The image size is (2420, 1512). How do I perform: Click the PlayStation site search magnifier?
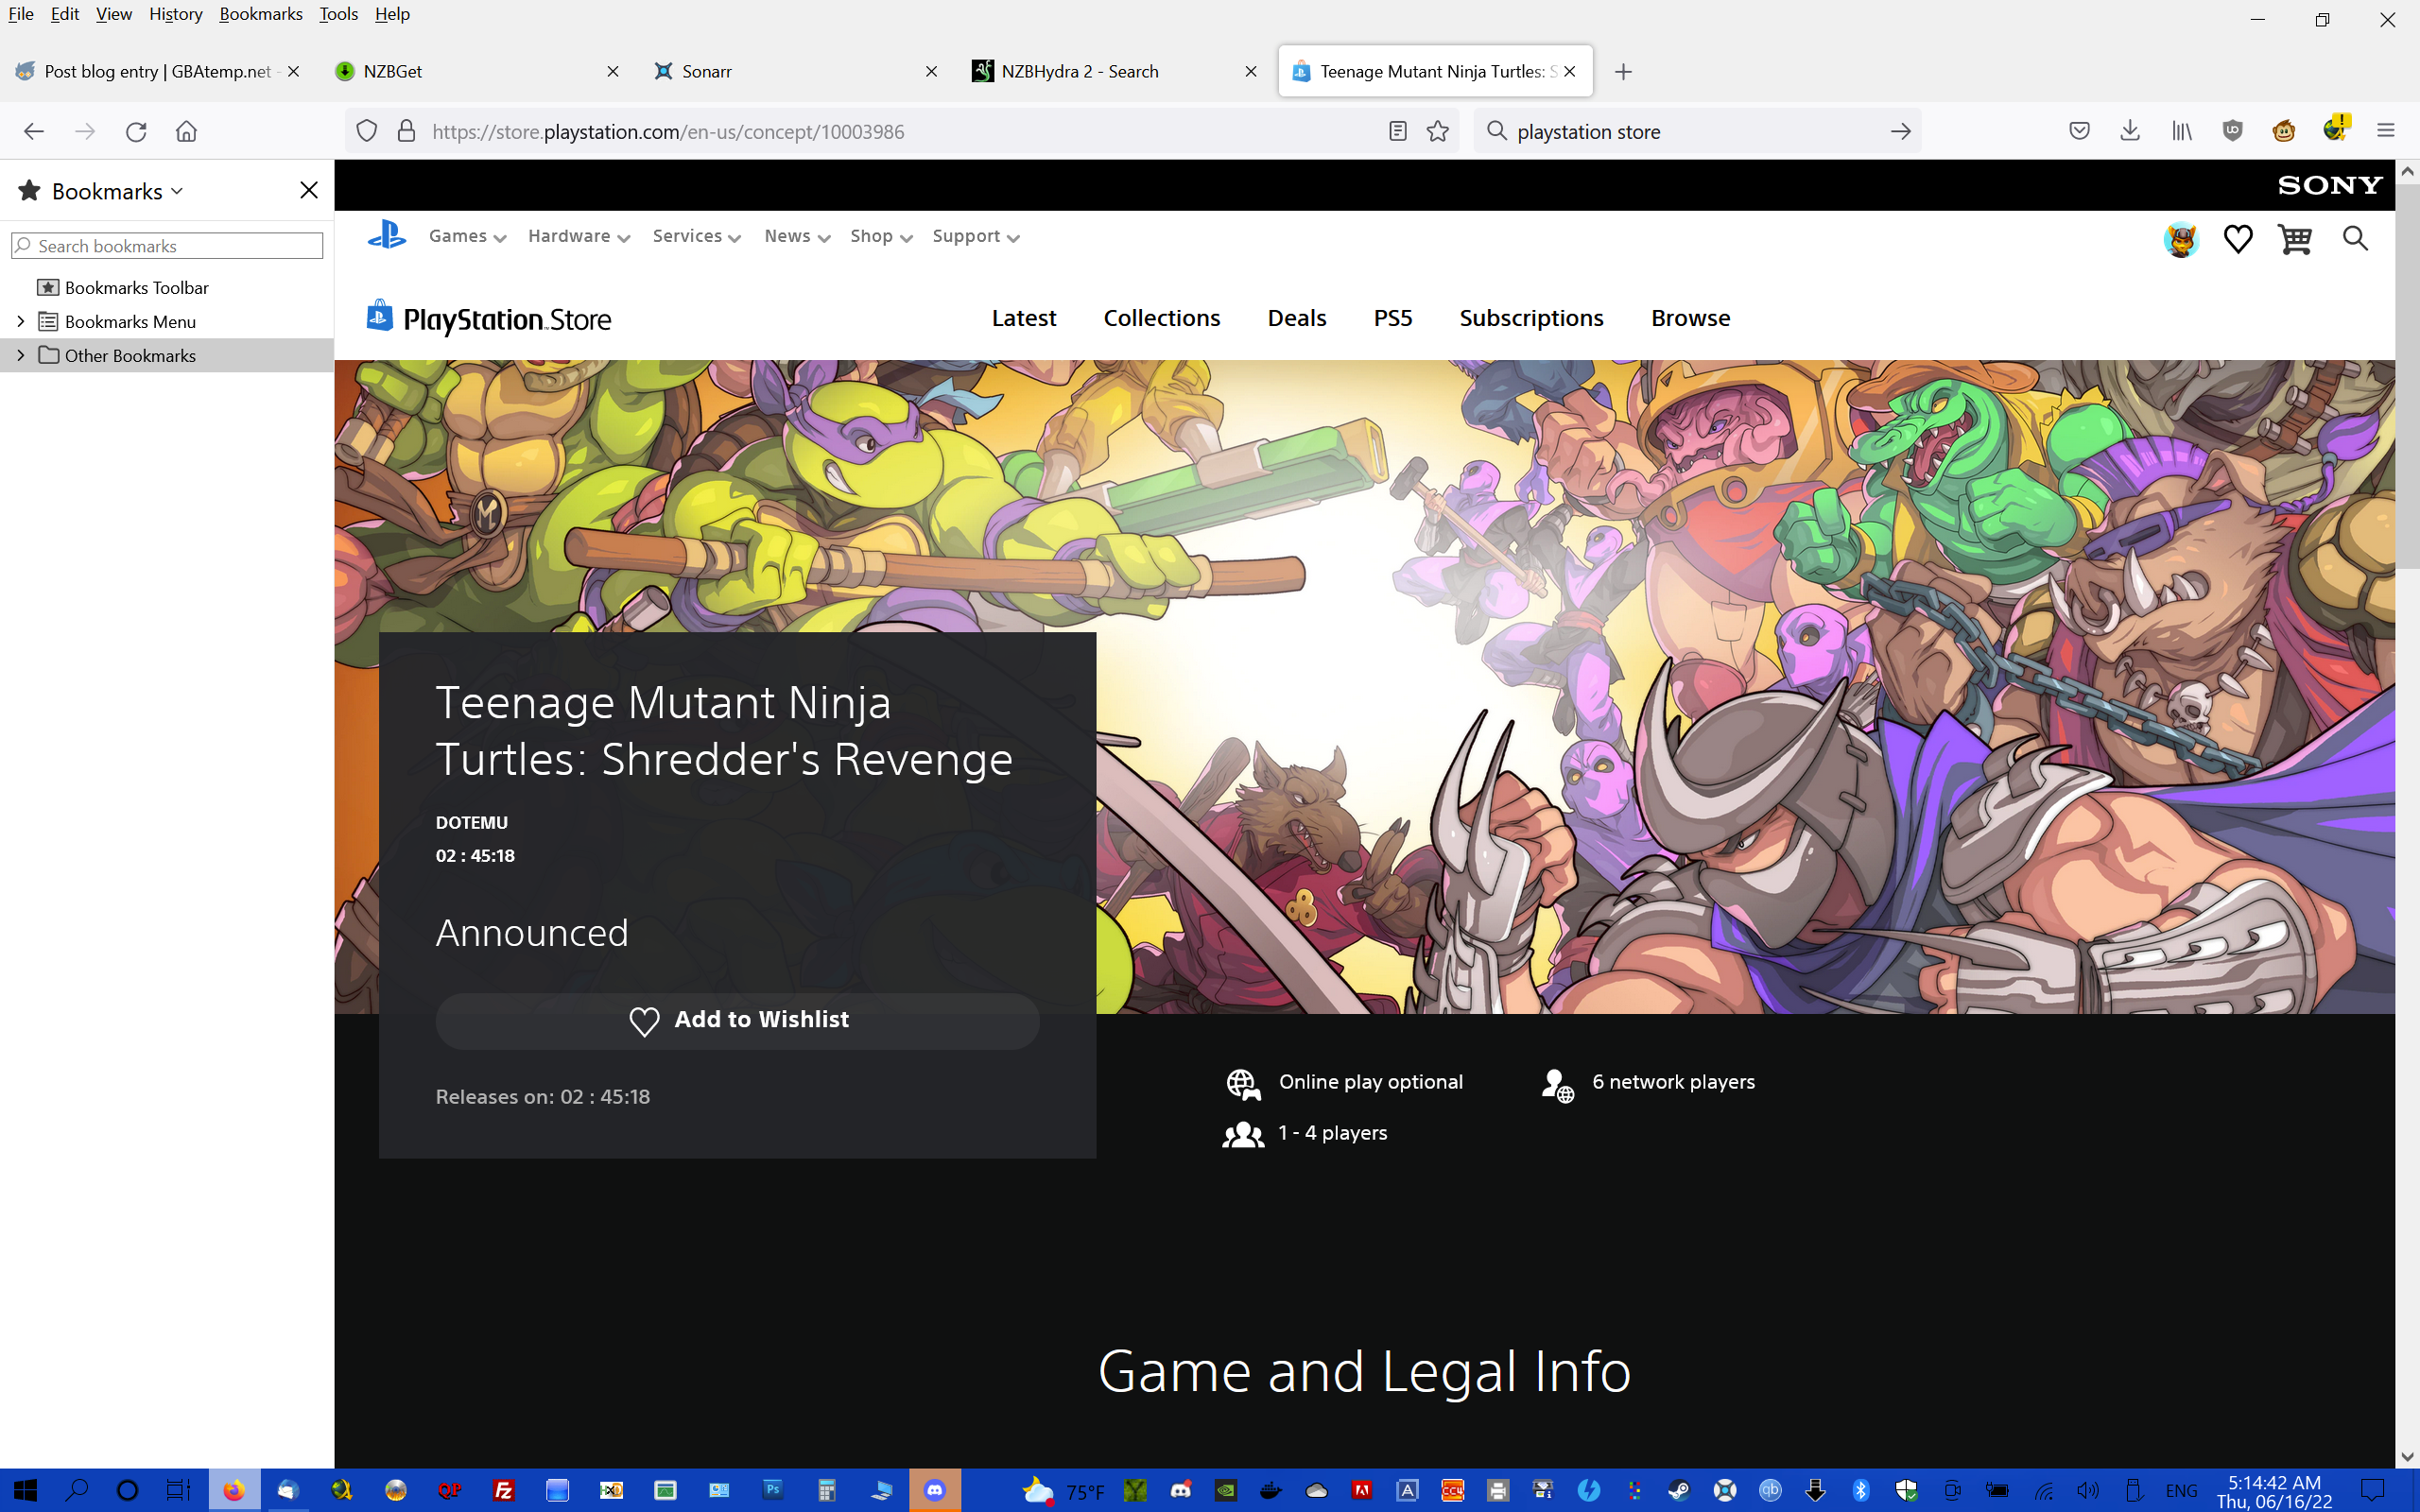click(x=2355, y=239)
